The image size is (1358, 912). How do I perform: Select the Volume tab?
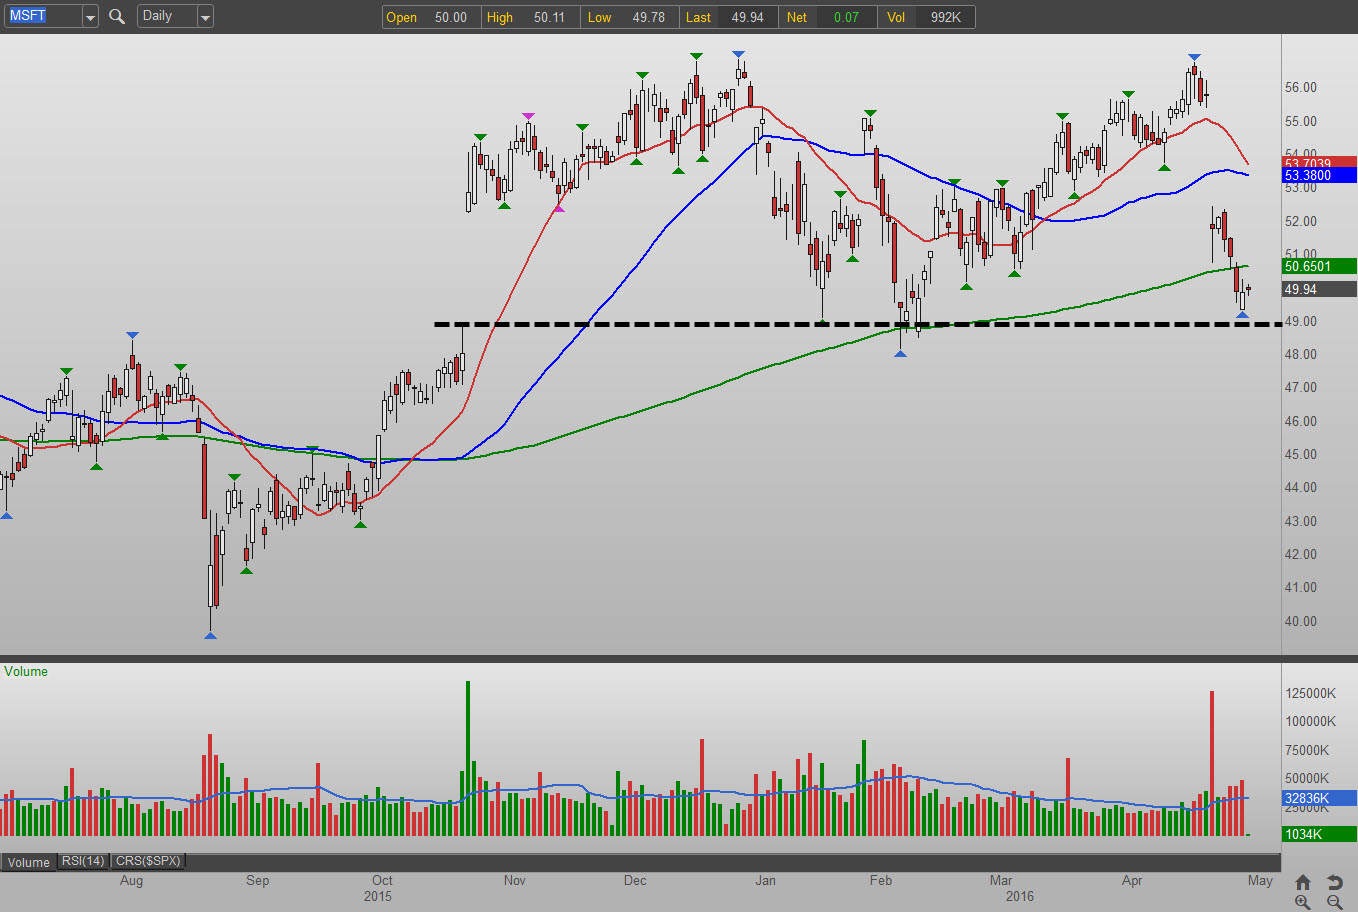point(29,862)
